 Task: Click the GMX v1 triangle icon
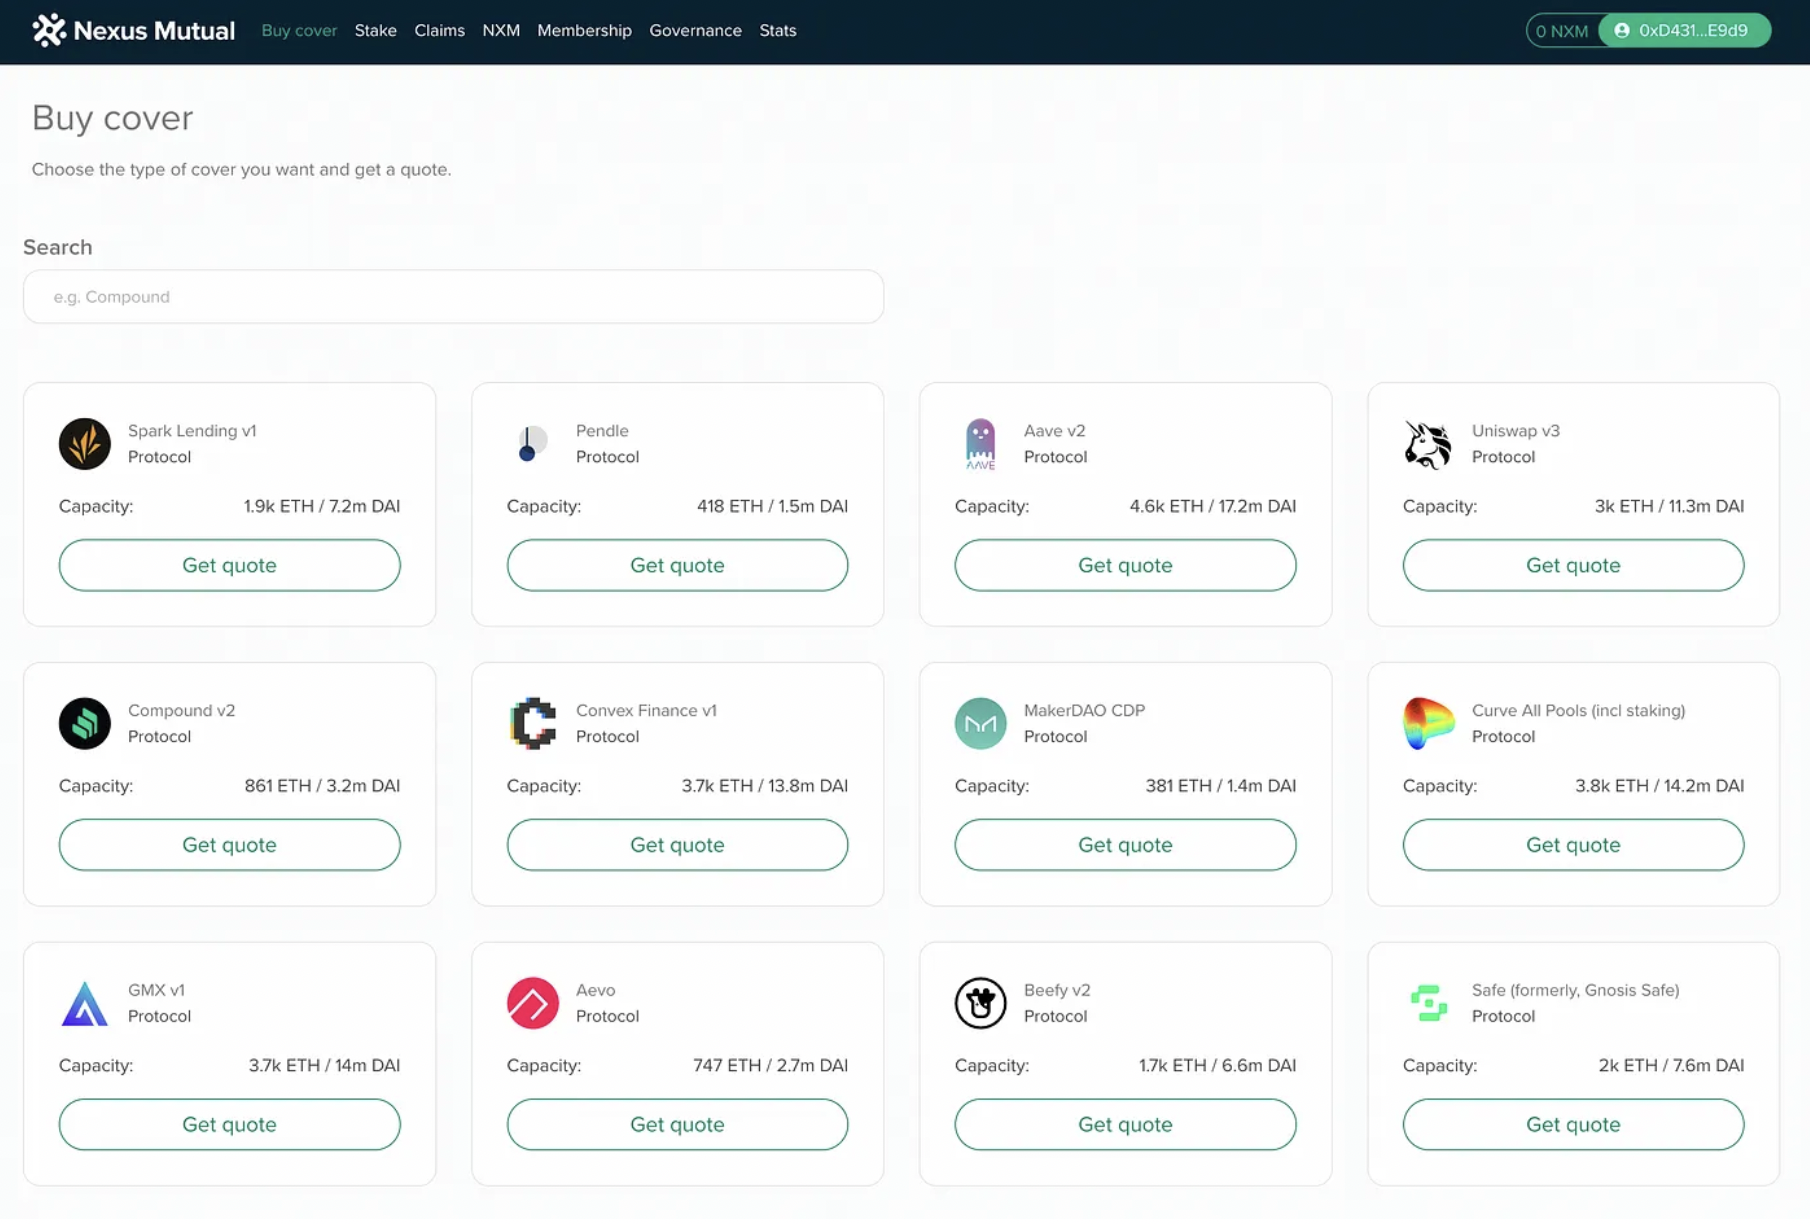[85, 1003]
